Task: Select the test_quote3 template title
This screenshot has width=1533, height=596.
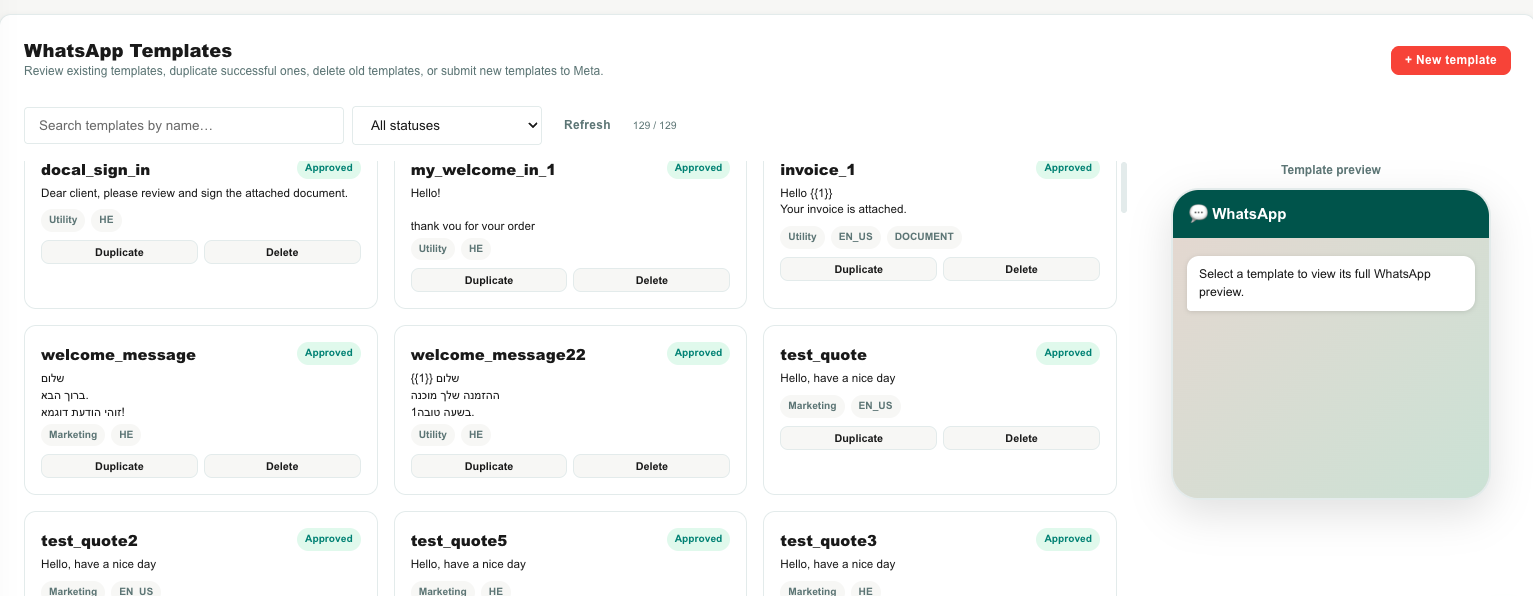Action: 828,541
